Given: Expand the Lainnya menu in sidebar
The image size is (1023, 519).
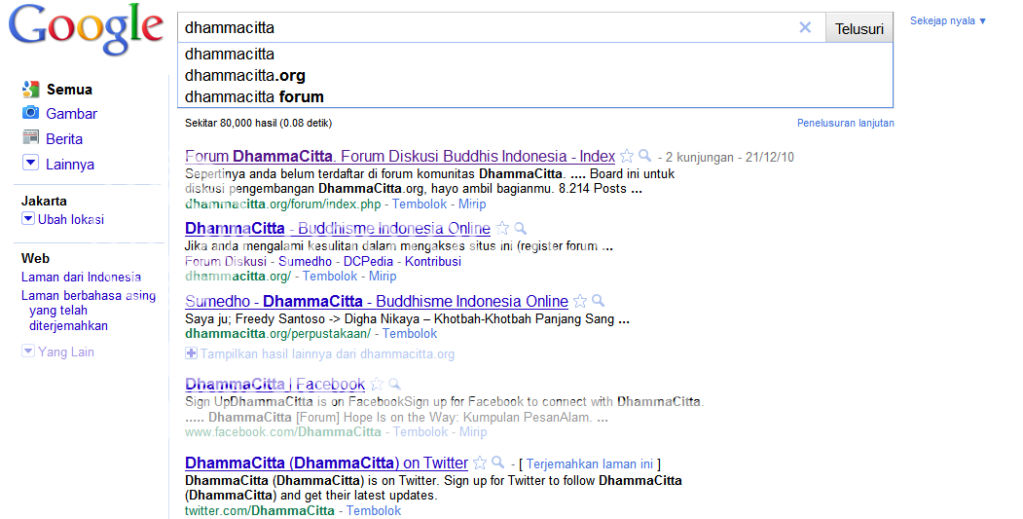Looking at the screenshot, I should coord(30,164).
